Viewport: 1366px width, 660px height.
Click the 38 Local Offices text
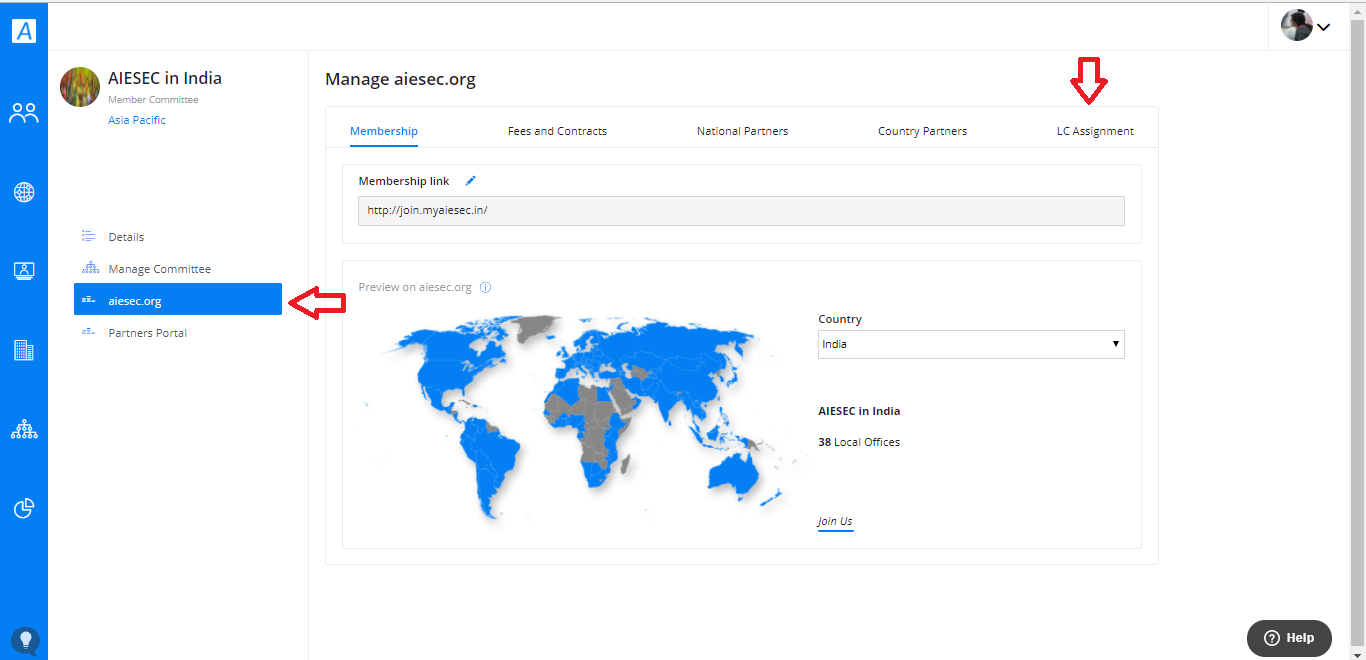coord(859,442)
